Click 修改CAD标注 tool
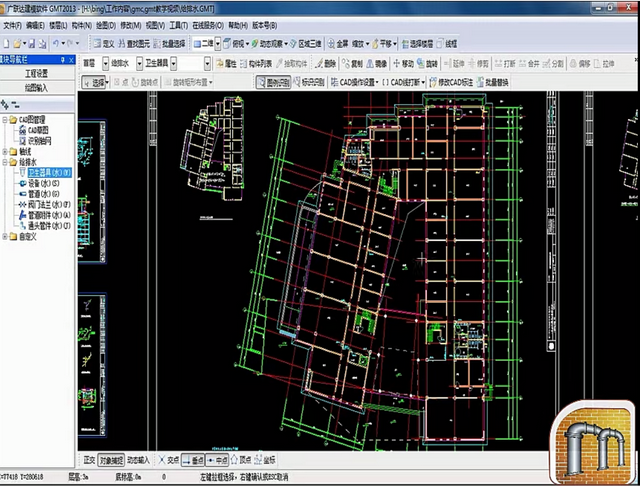Image resolution: width=640 pixels, height=486 pixels. coord(451,82)
